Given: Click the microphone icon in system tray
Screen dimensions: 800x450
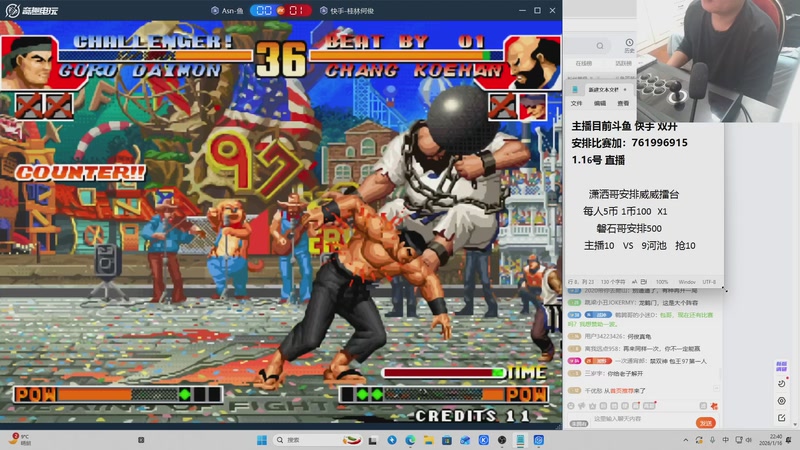Looking at the screenshot, I should tap(712, 440).
